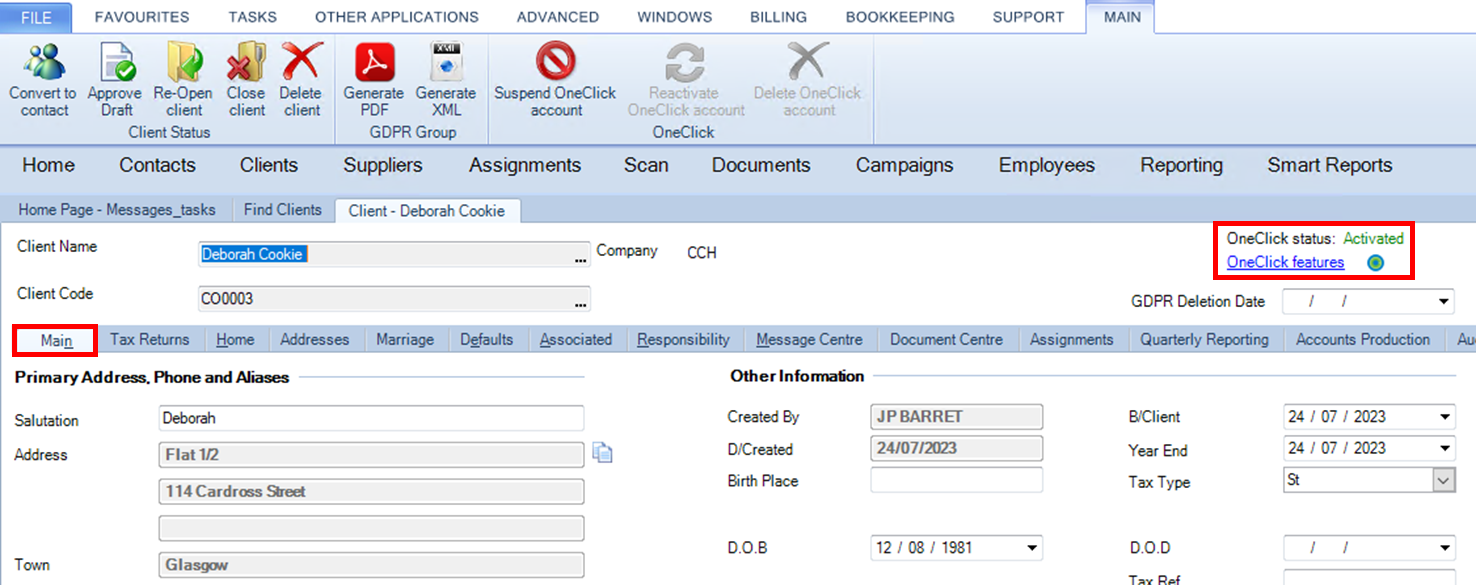This screenshot has width=1476, height=585.
Task: Open the Tax Returns client tab
Action: click(149, 340)
